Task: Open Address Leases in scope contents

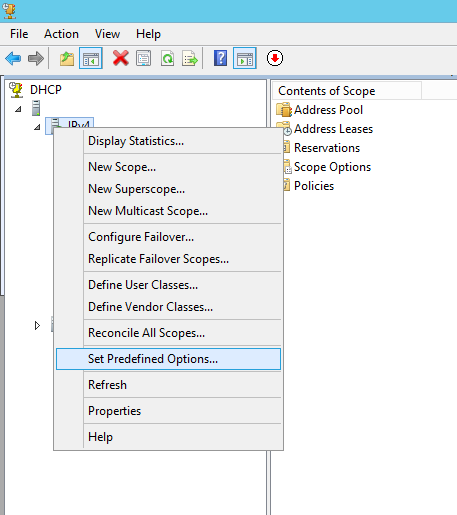Action: [x=333, y=129]
